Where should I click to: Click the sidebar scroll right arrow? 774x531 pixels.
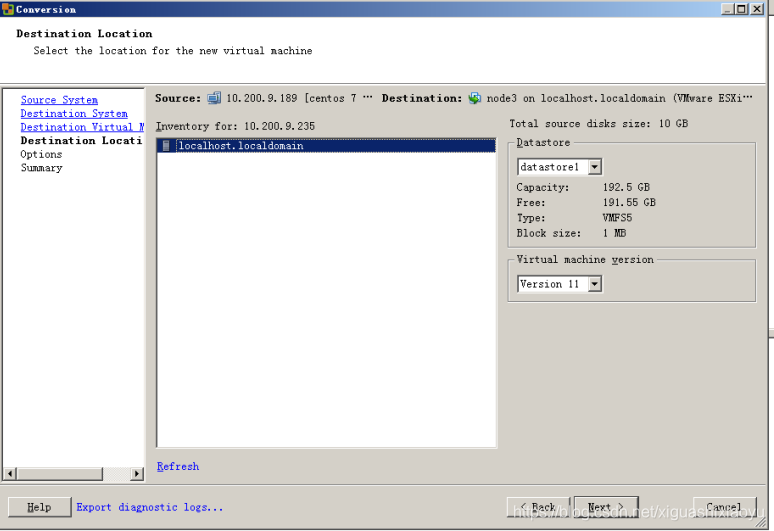pos(137,474)
